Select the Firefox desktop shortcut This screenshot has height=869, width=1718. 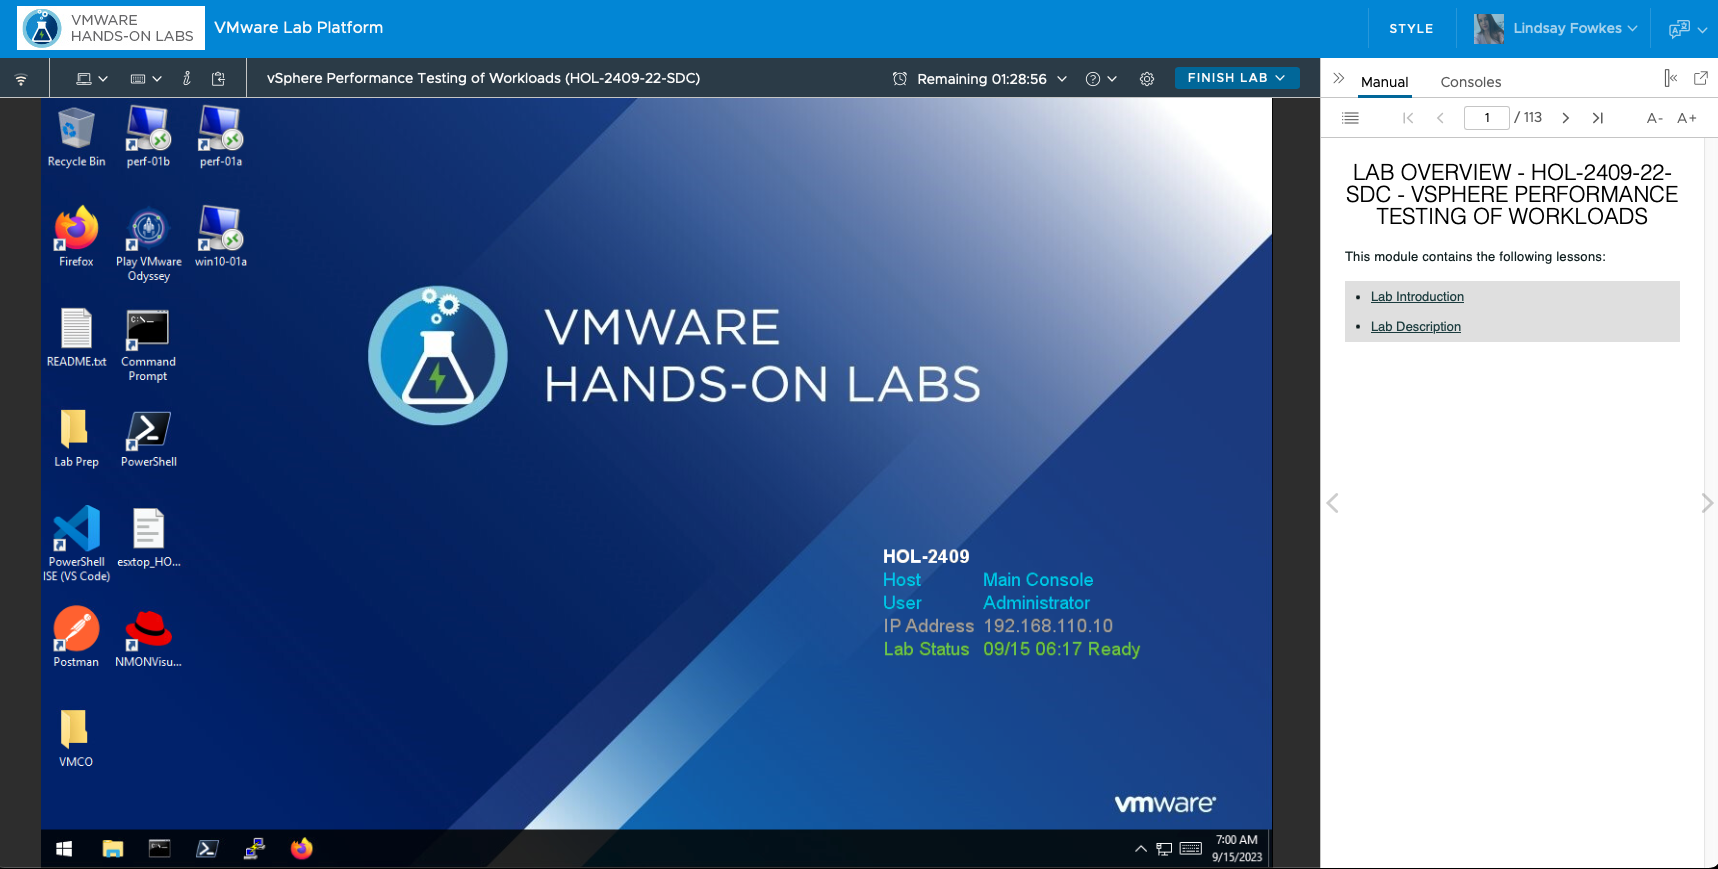[x=76, y=237]
